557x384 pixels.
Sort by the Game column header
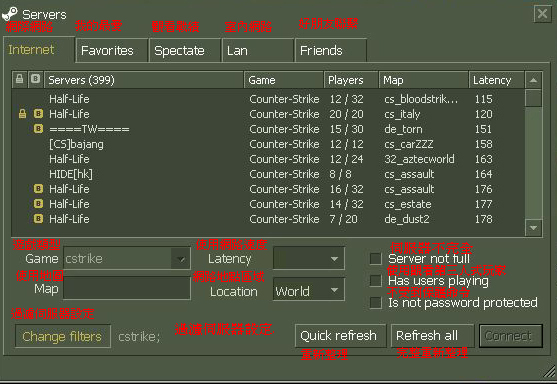click(283, 80)
